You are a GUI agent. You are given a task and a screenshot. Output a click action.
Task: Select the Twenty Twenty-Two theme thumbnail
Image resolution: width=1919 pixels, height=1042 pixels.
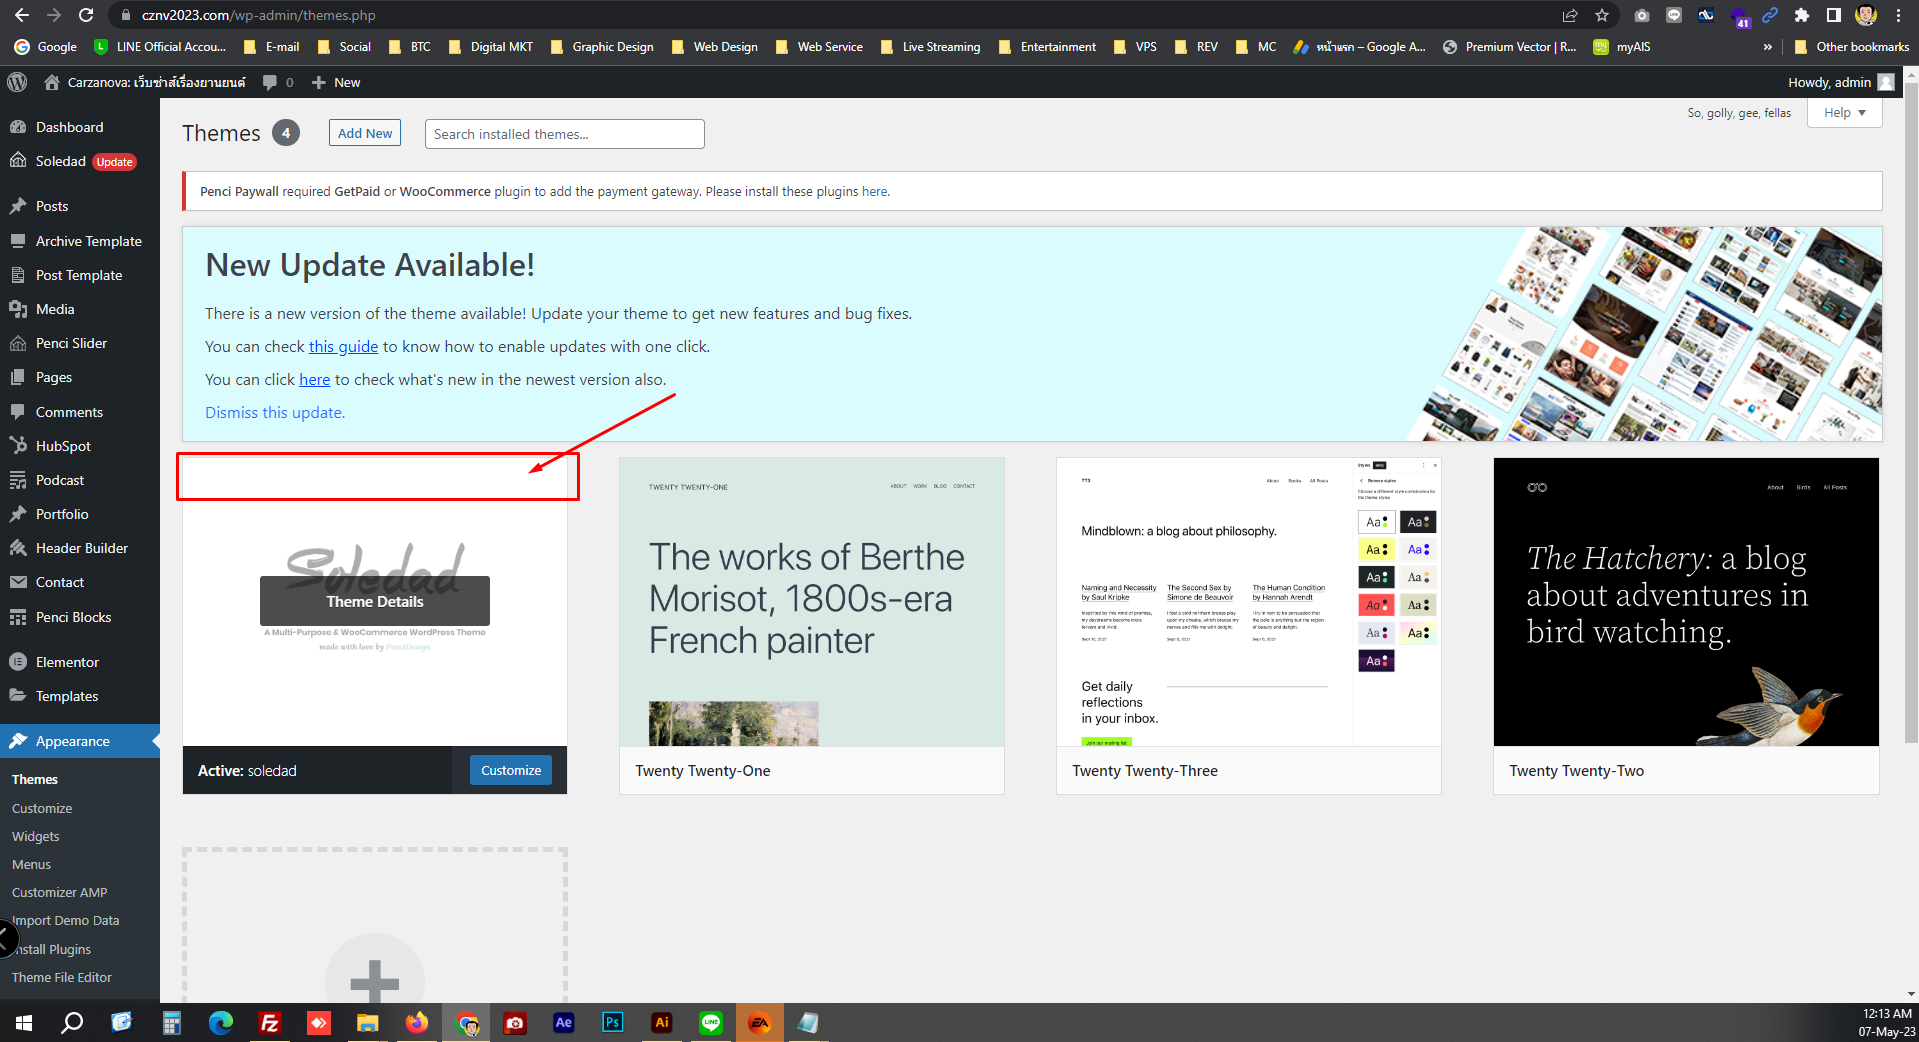1686,602
